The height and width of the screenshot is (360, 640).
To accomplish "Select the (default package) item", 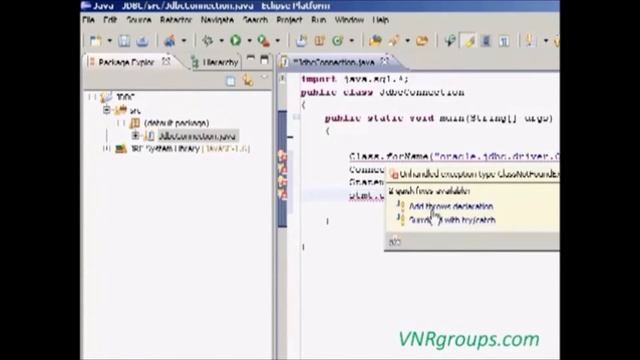I will pos(177,123).
